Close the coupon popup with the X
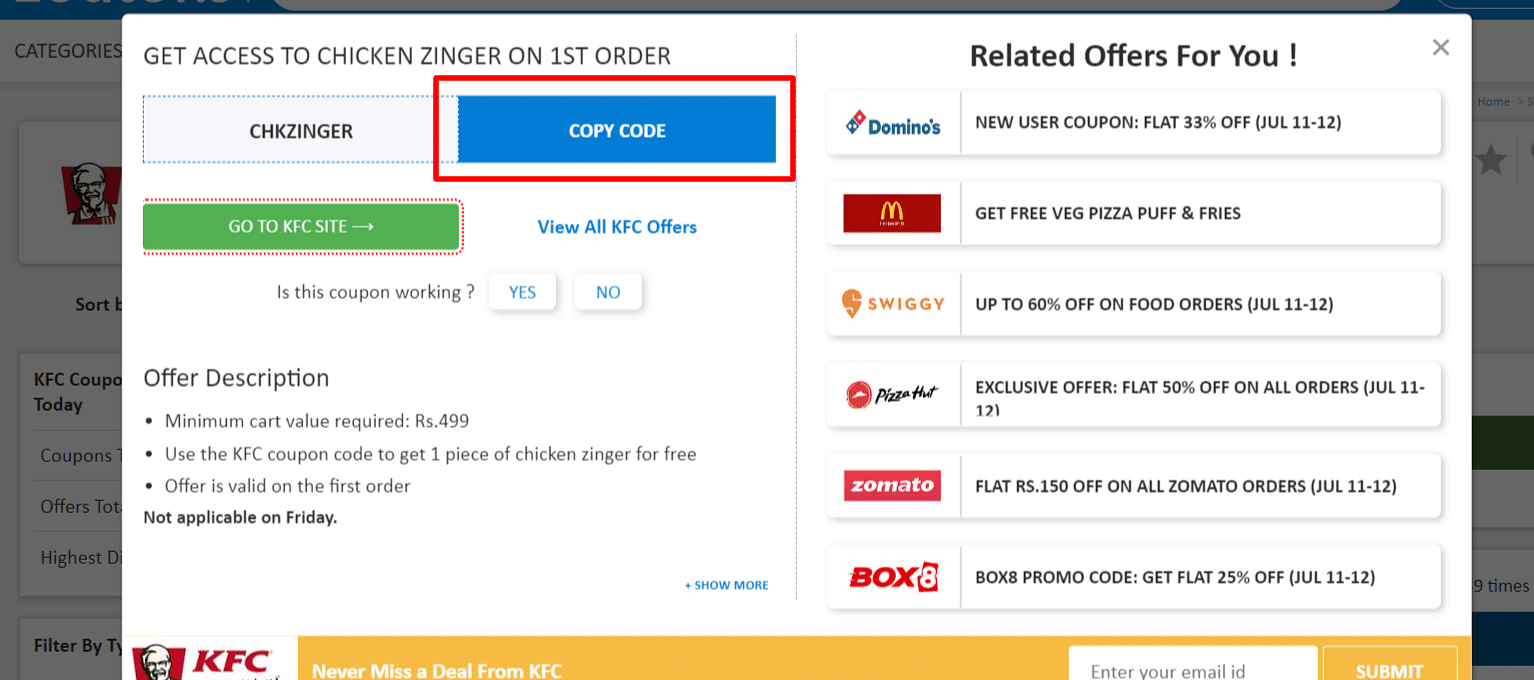The image size is (1534, 680). coord(1440,47)
